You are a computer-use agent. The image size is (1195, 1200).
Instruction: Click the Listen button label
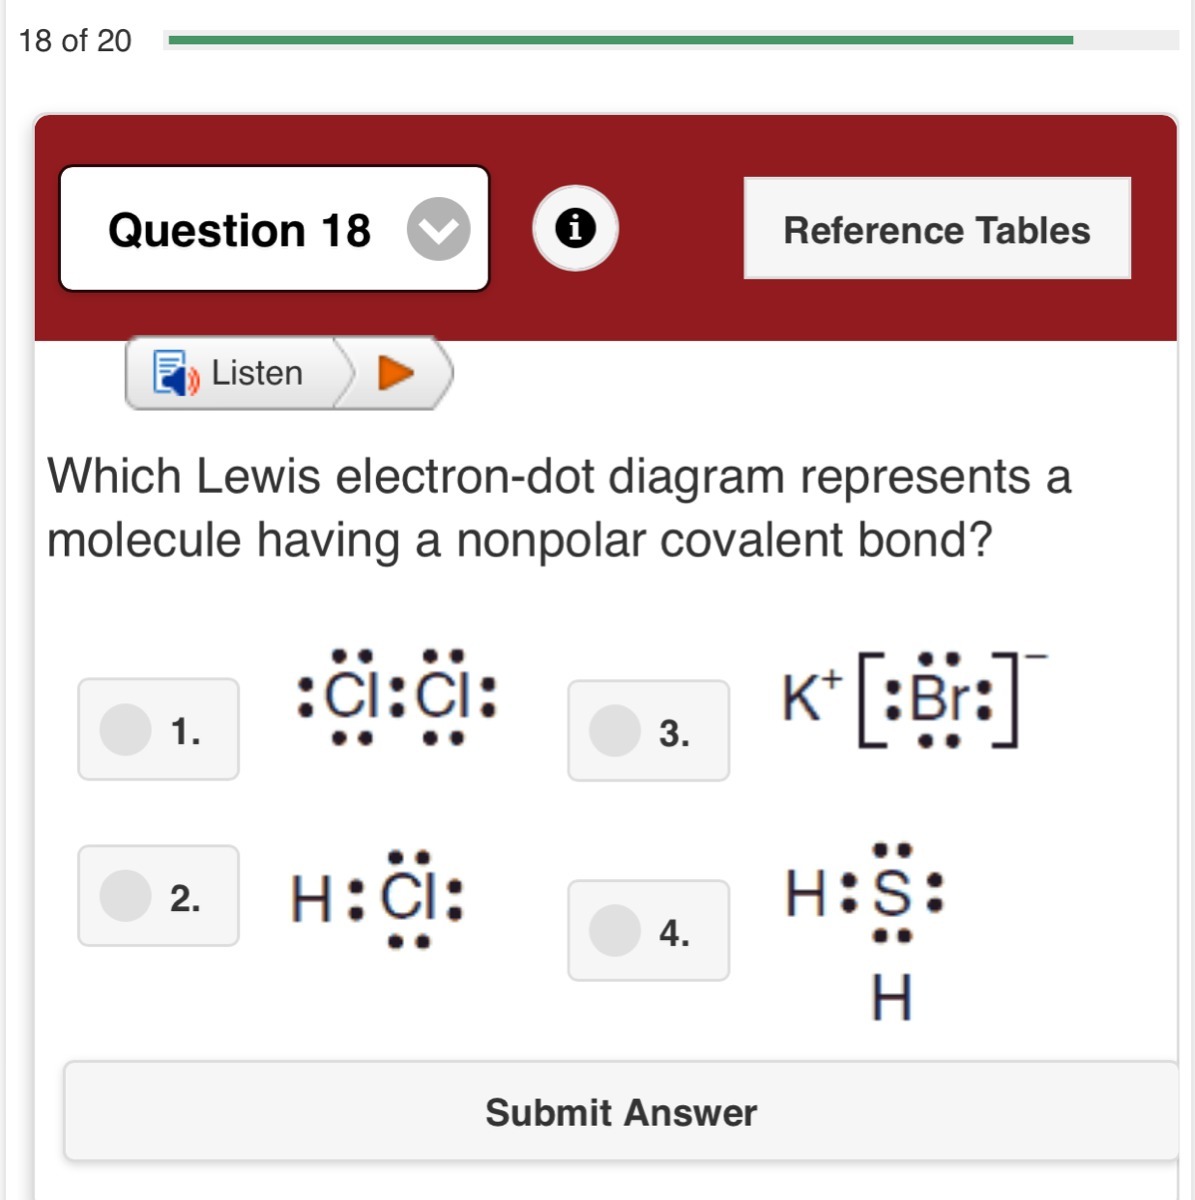pos(257,373)
